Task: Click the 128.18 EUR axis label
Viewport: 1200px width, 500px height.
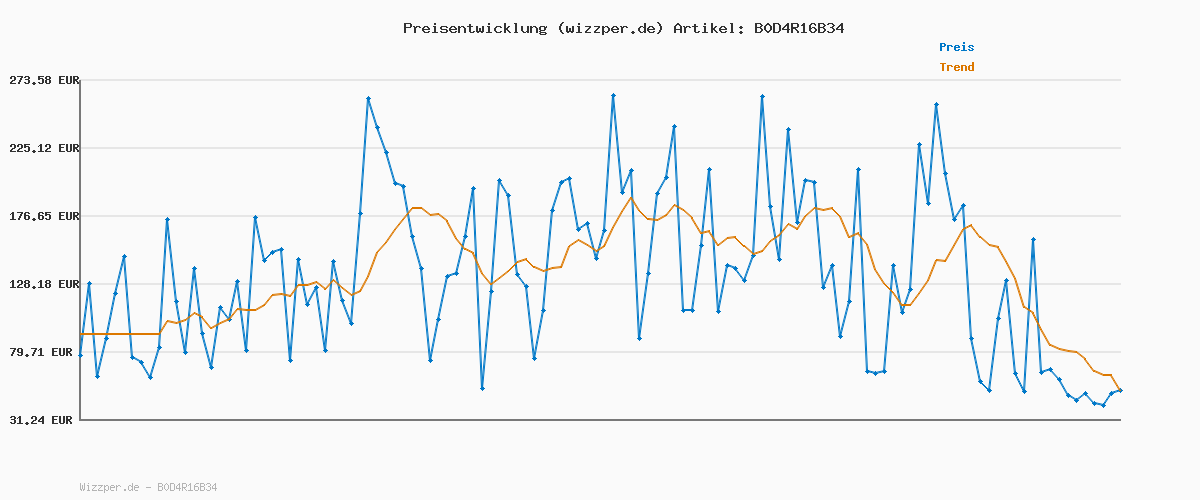Action: pos(43,284)
